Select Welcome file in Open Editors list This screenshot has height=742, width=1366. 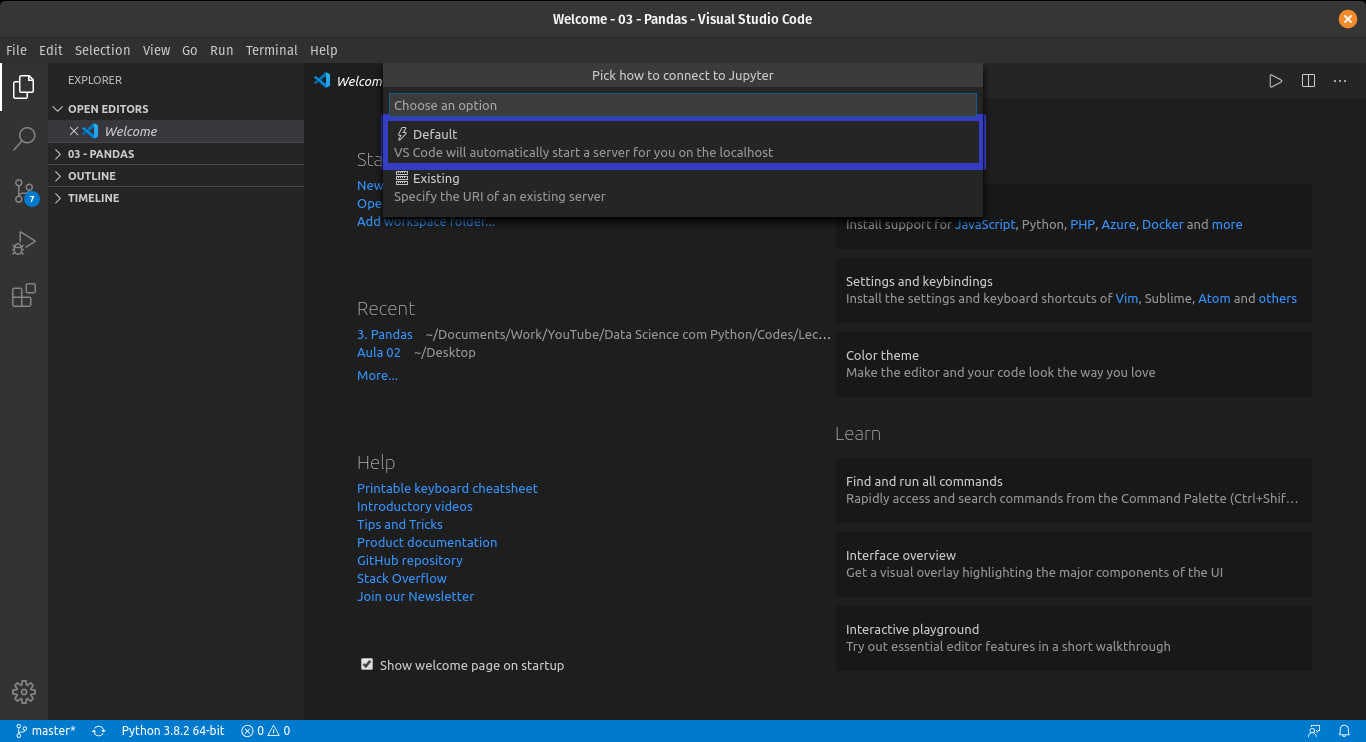pos(176,131)
